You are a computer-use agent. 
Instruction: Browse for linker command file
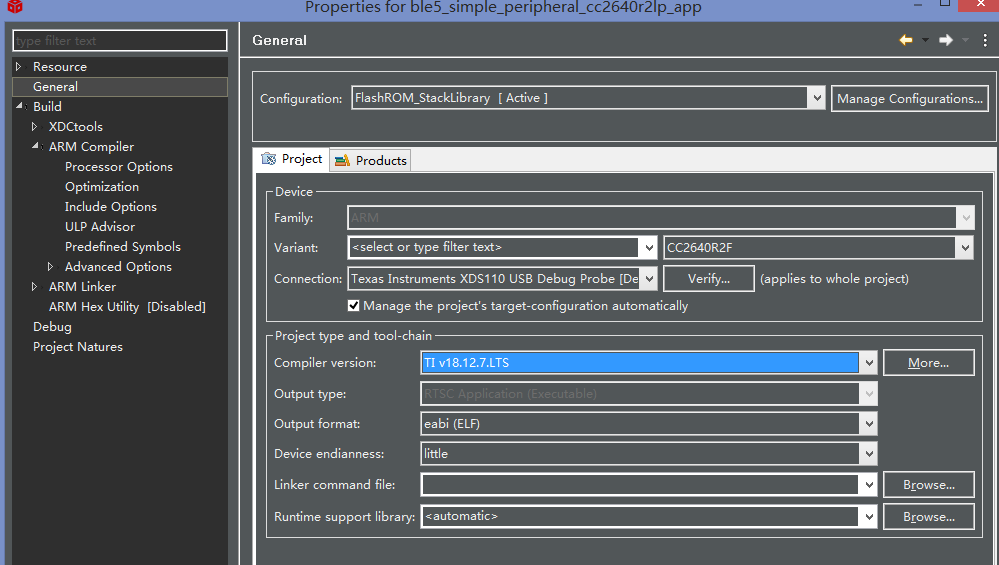tap(928, 485)
